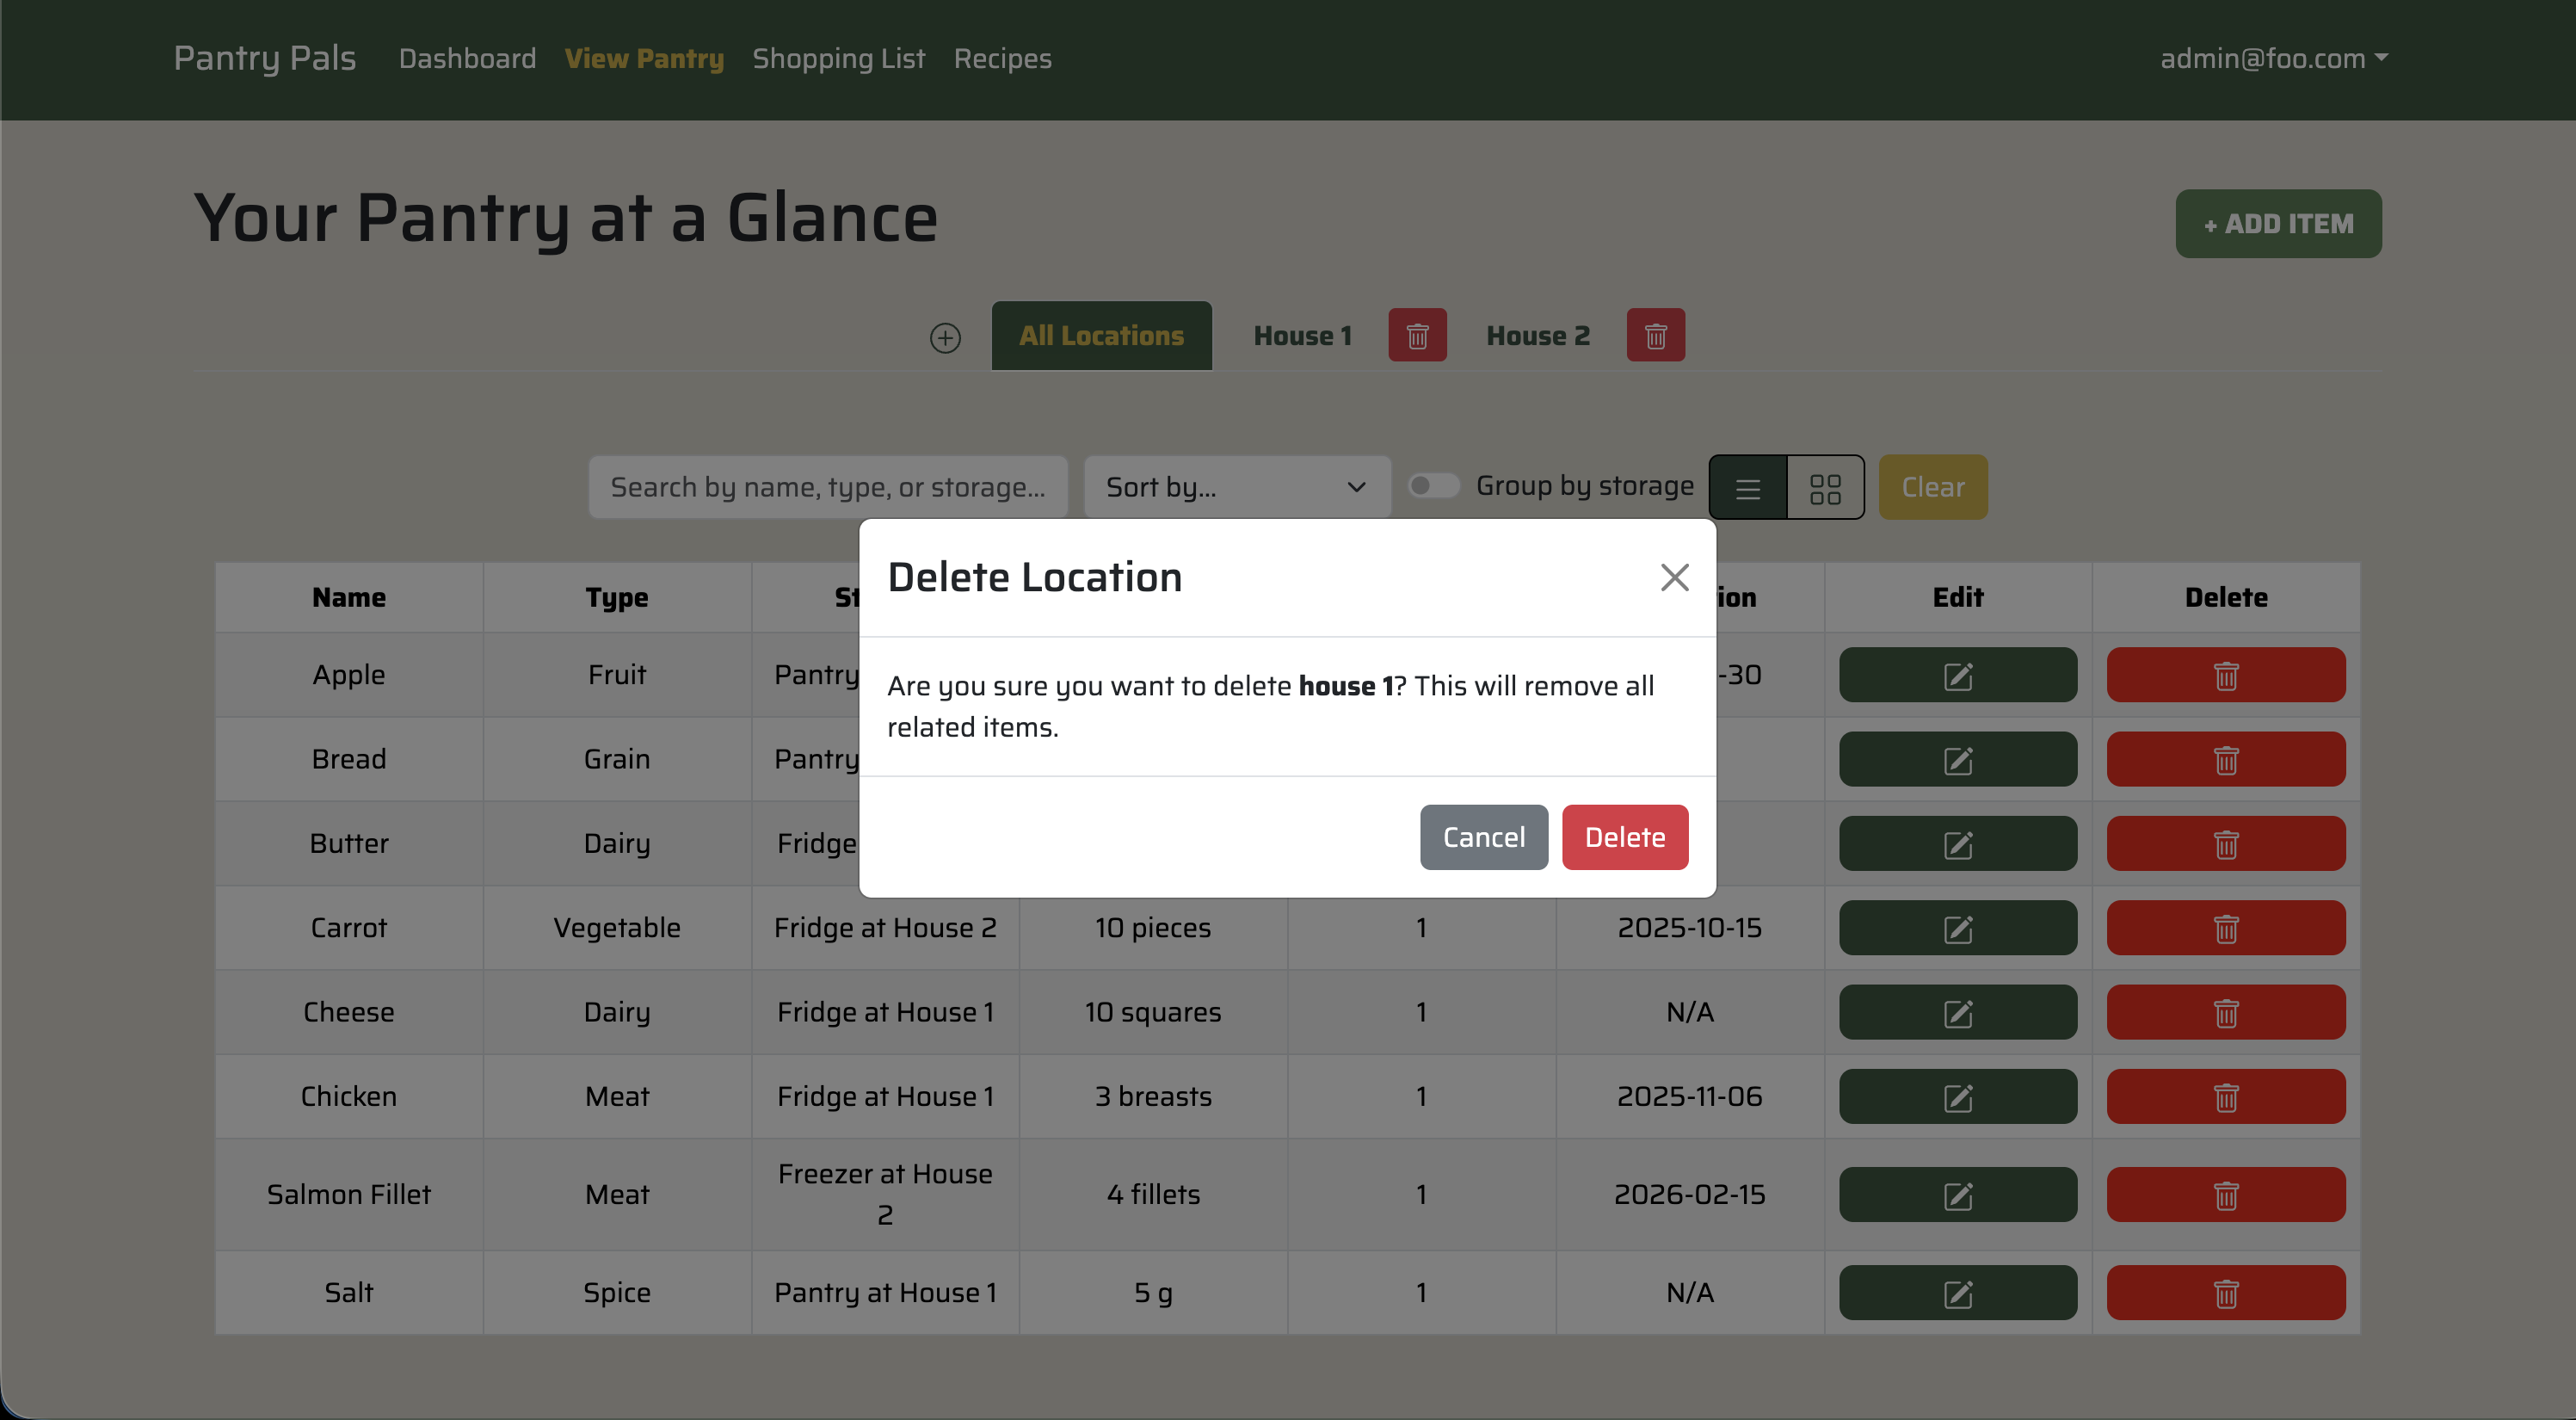2576x1420 pixels.
Task: Switch to grid view layout
Action: point(1826,487)
